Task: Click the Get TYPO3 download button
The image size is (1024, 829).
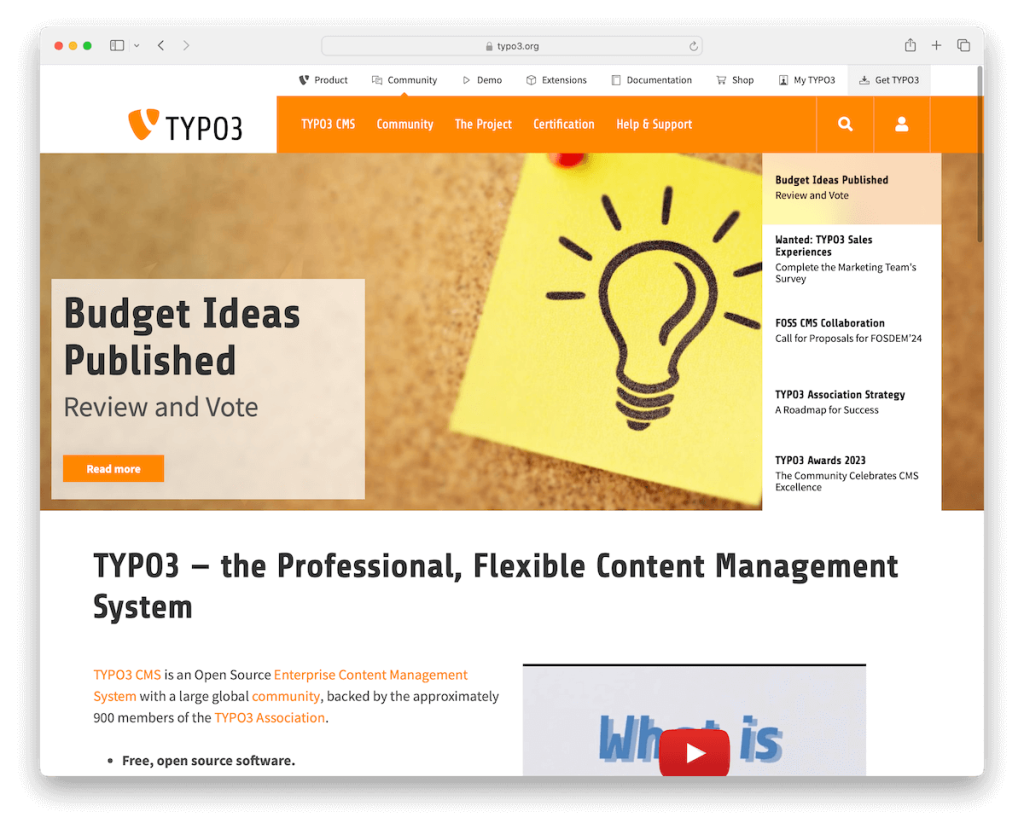Action: click(889, 80)
